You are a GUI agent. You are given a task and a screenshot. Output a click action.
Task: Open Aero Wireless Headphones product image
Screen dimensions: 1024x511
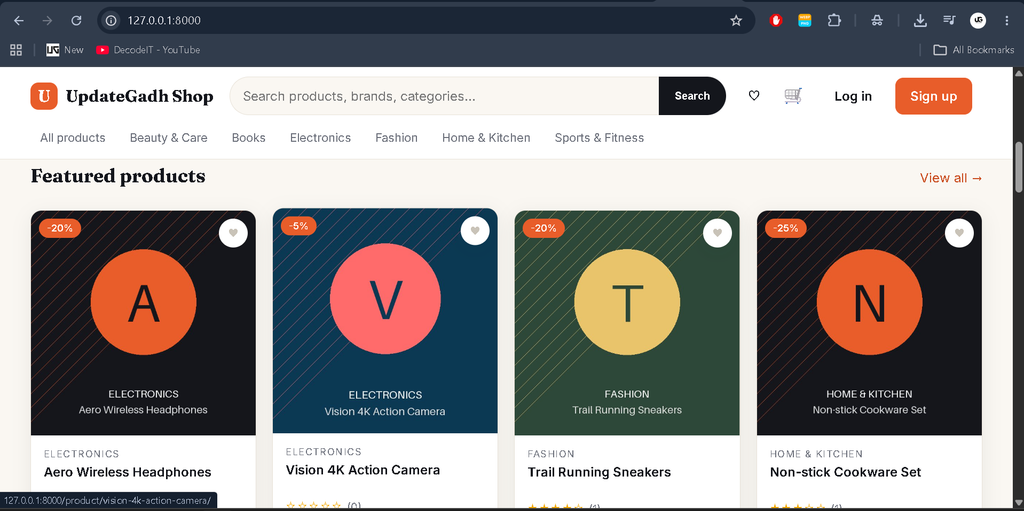(143, 323)
